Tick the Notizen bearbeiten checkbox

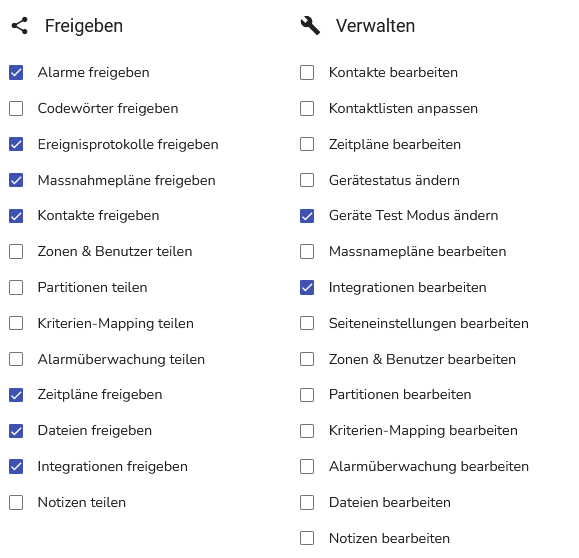pyautogui.click(x=307, y=538)
